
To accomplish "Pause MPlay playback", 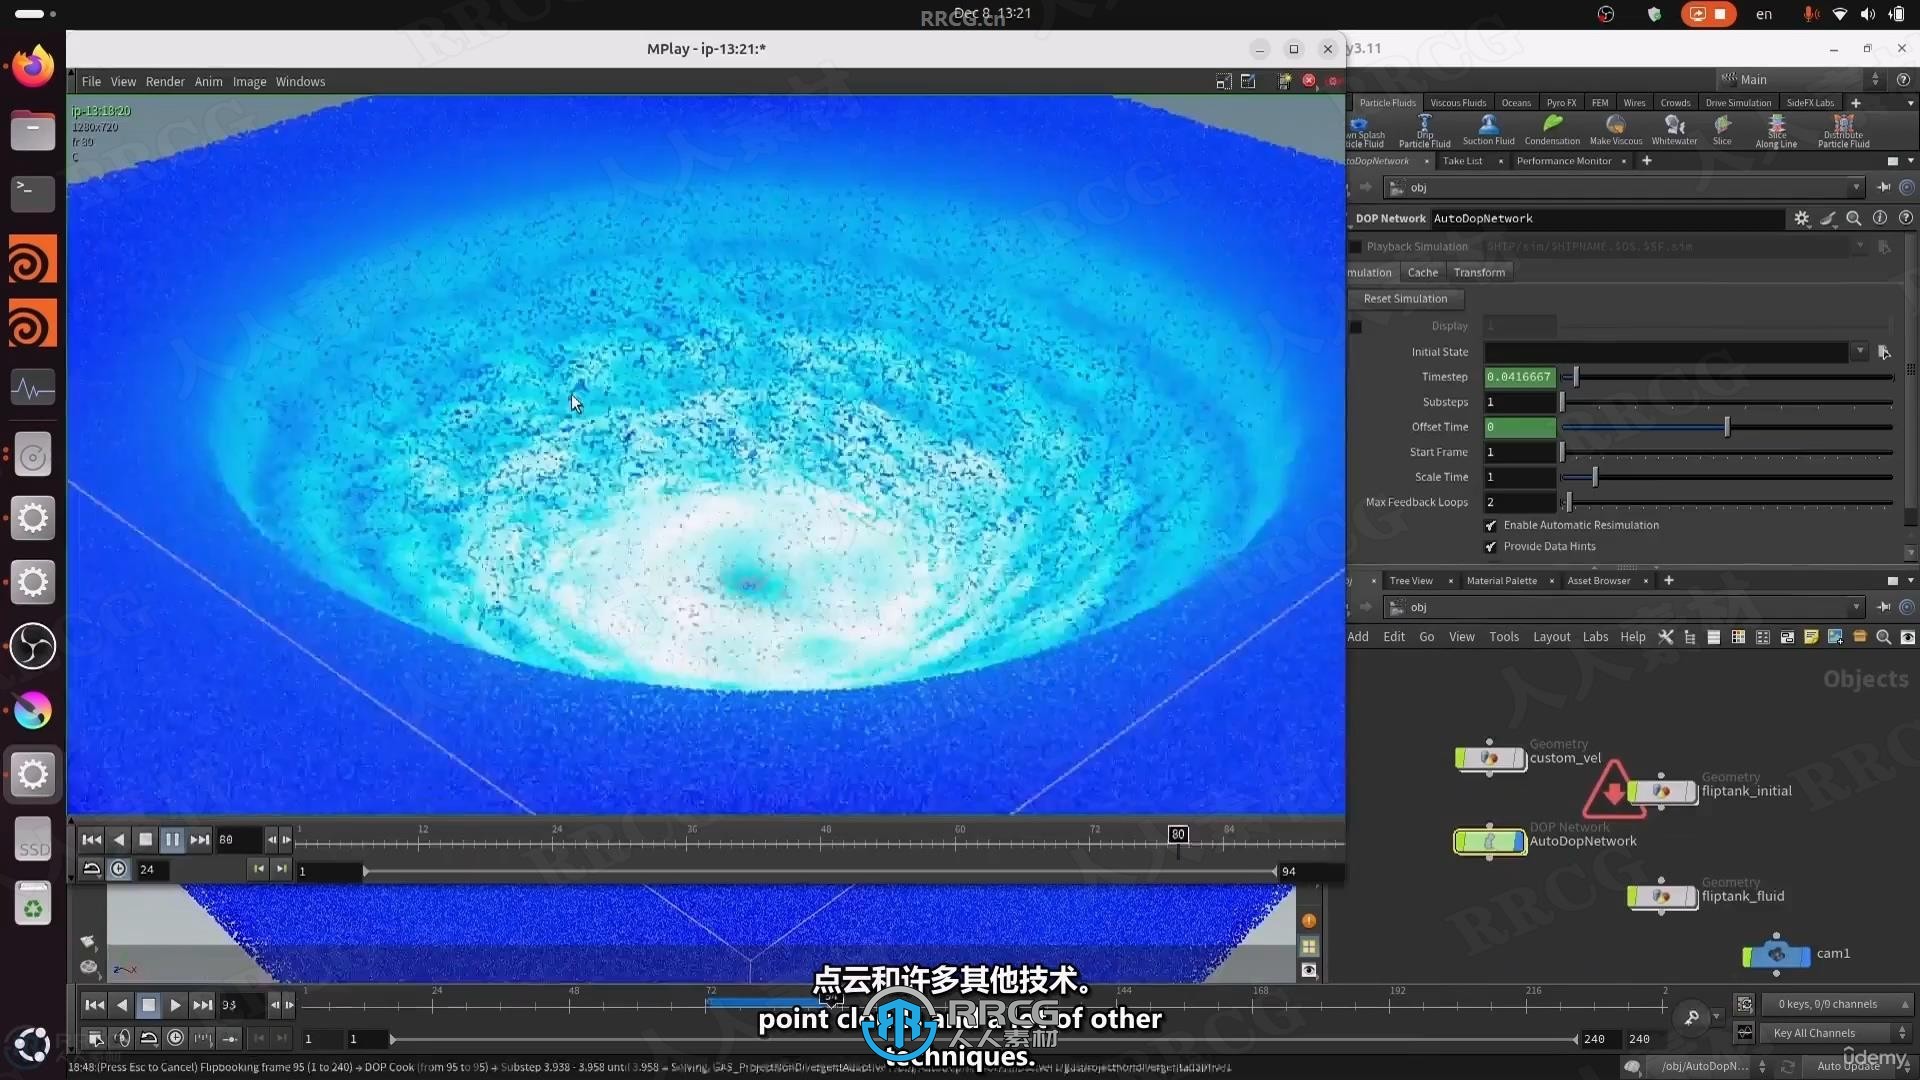I will coord(172,840).
